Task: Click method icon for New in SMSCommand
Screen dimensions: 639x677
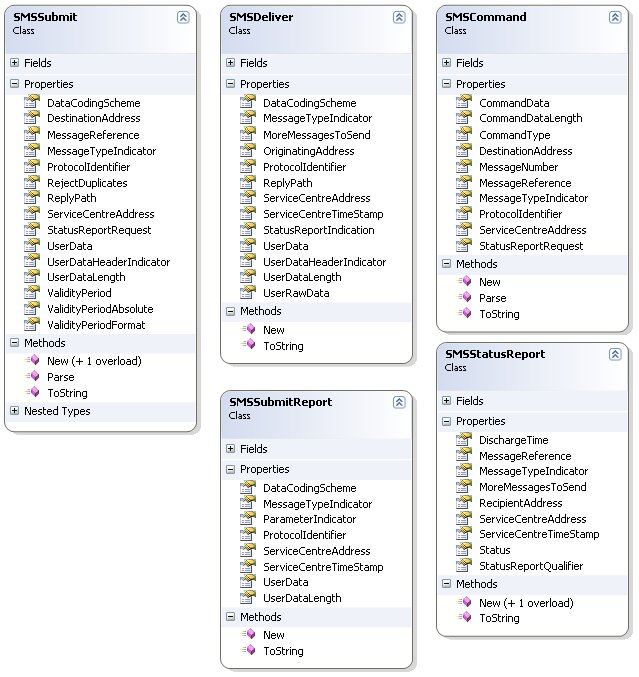Action: point(465,282)
